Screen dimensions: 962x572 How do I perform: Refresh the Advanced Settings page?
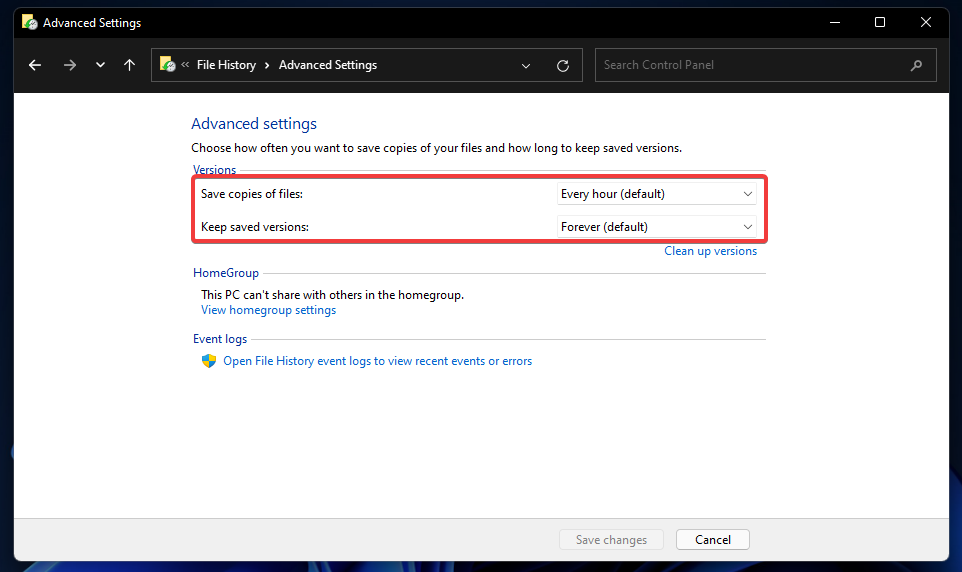click(563, 65)
